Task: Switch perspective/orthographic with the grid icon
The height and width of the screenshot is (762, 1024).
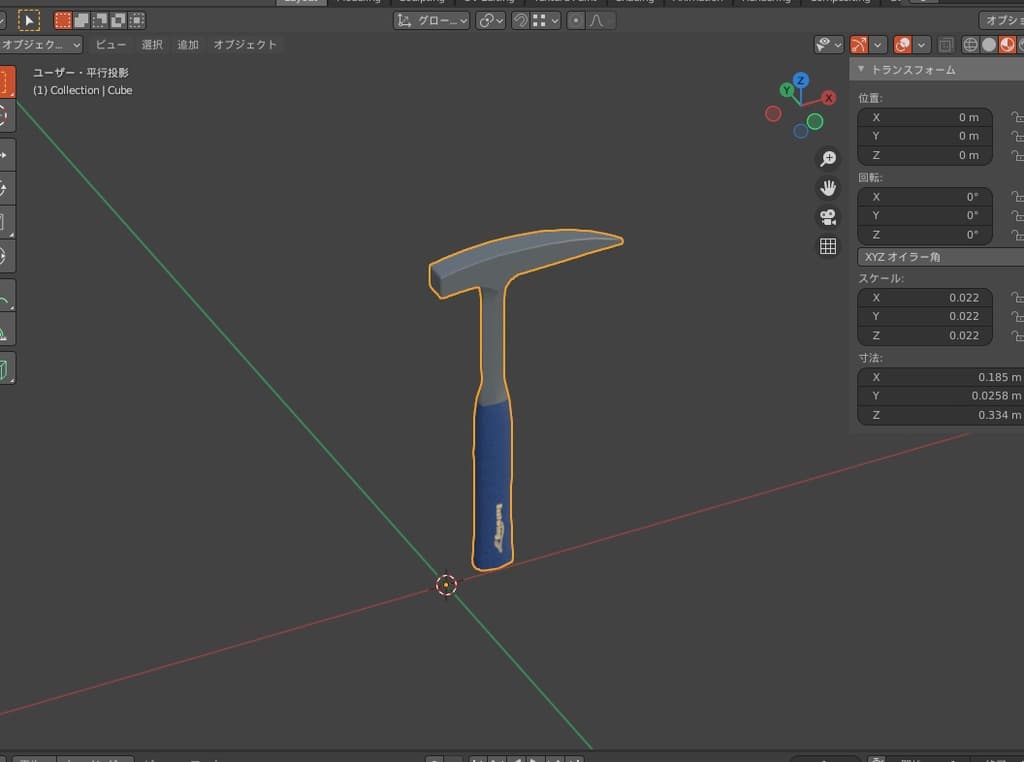Action: (x=828, y=246)
